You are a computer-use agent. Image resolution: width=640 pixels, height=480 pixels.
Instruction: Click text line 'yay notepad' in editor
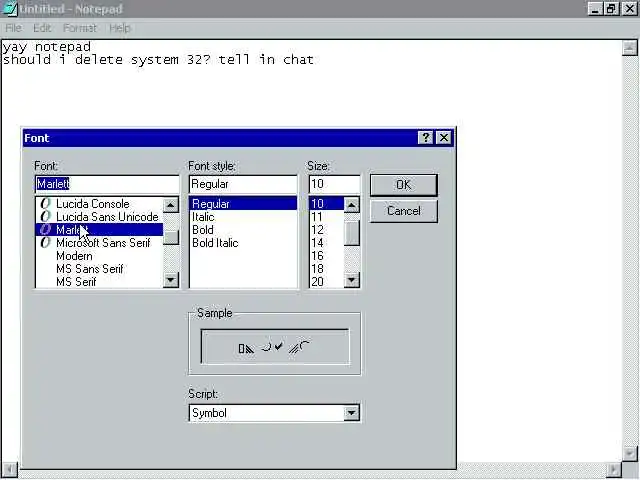point(47,47)
